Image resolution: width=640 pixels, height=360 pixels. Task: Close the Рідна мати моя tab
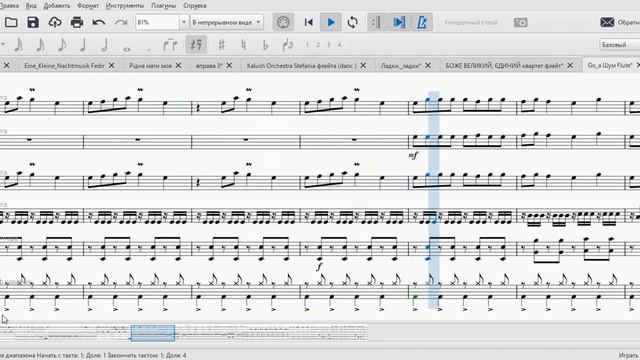click(x=178, y=65)
